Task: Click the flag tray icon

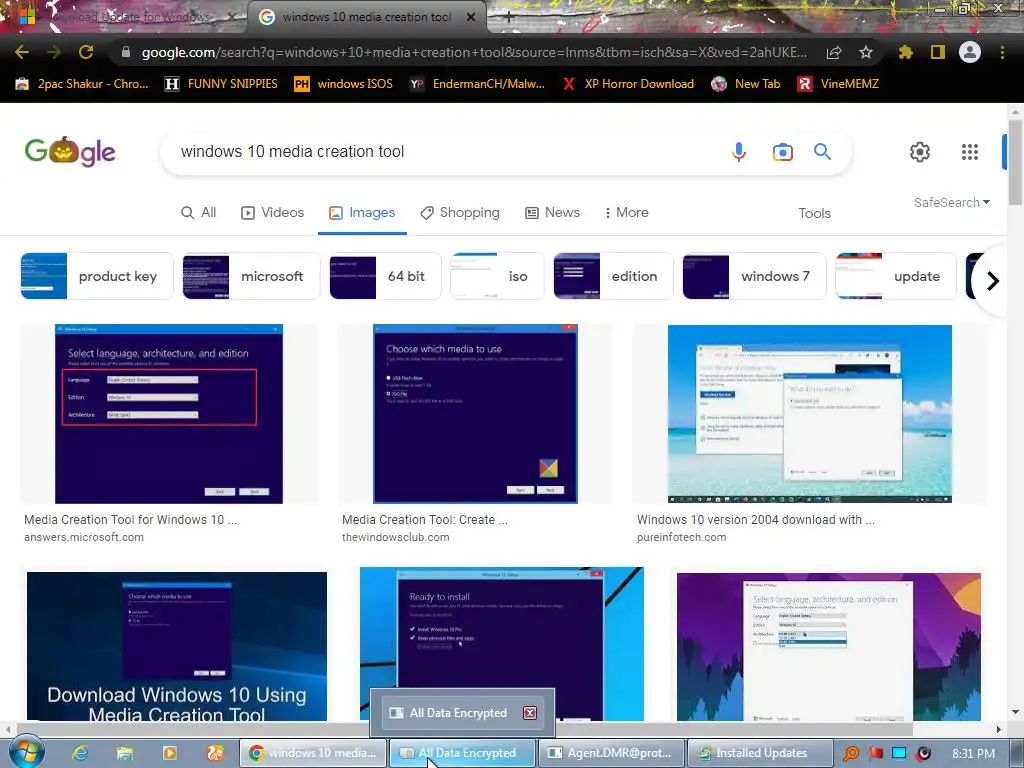Action: click(x=875, y=753)
